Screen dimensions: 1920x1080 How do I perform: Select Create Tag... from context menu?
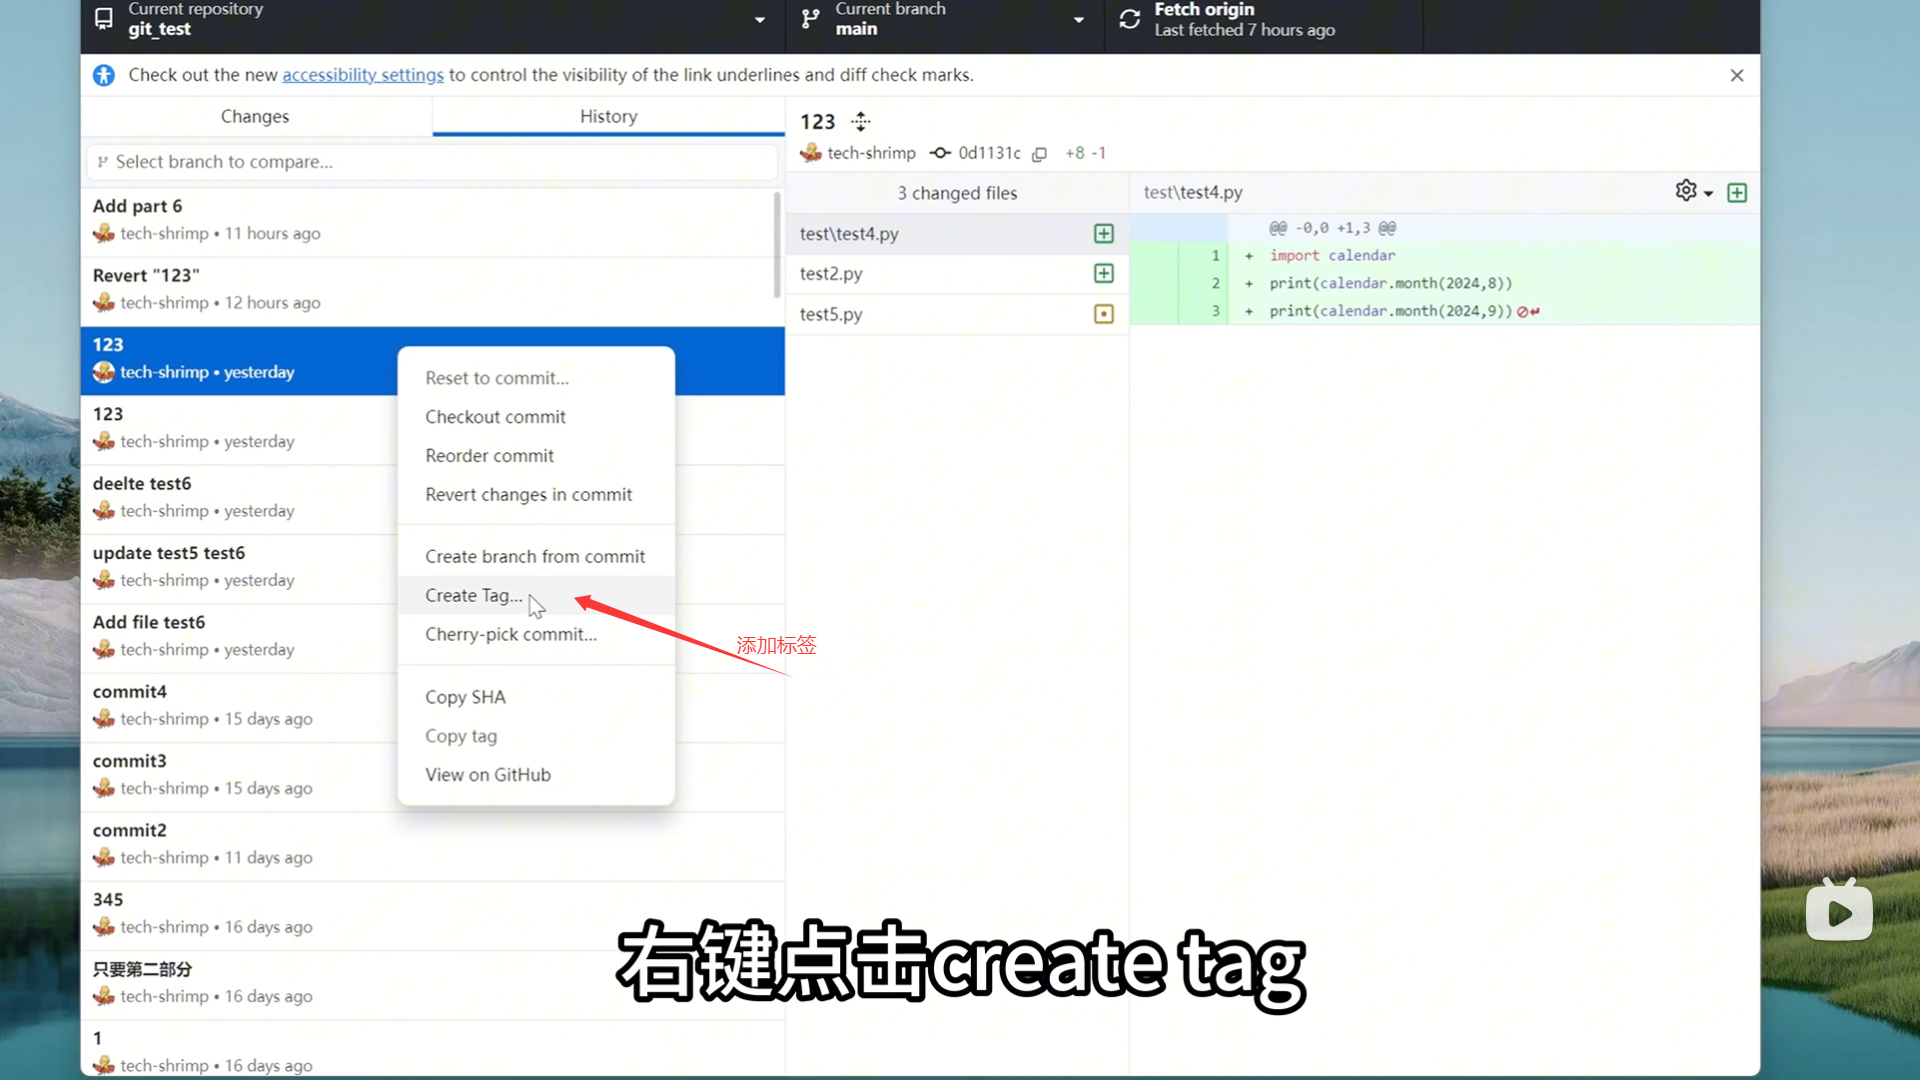[x=473, y=596]
